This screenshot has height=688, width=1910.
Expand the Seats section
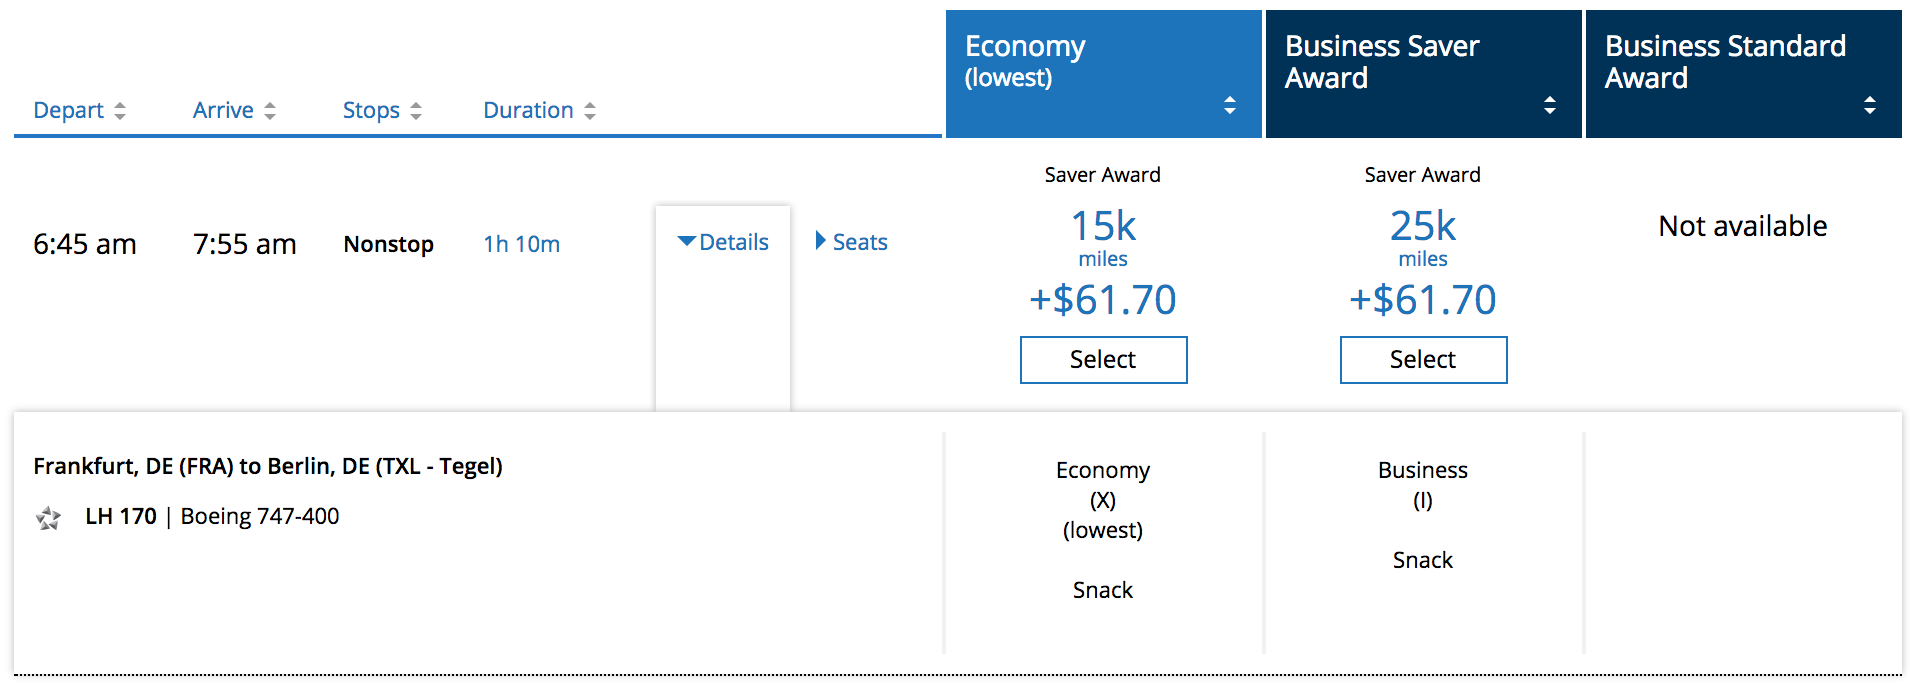852,242
